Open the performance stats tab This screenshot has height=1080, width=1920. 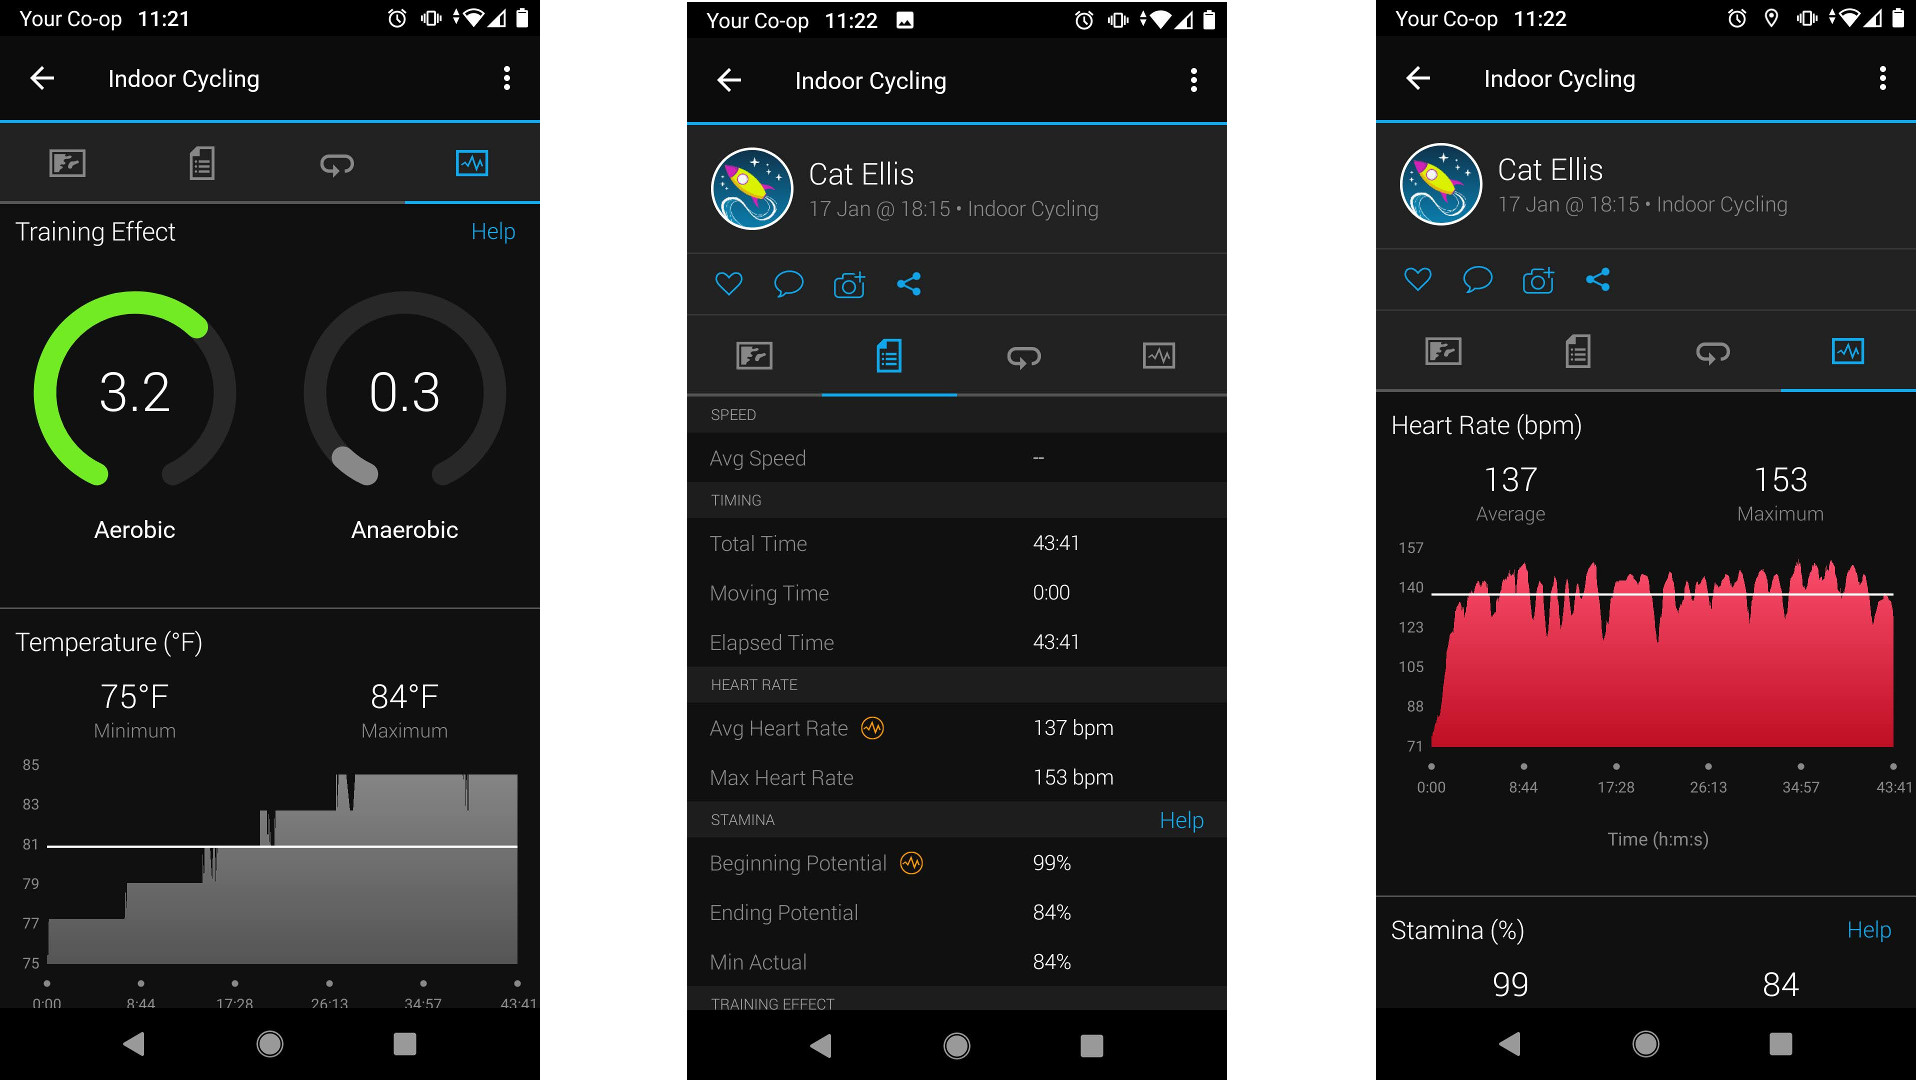[1156, 355]
